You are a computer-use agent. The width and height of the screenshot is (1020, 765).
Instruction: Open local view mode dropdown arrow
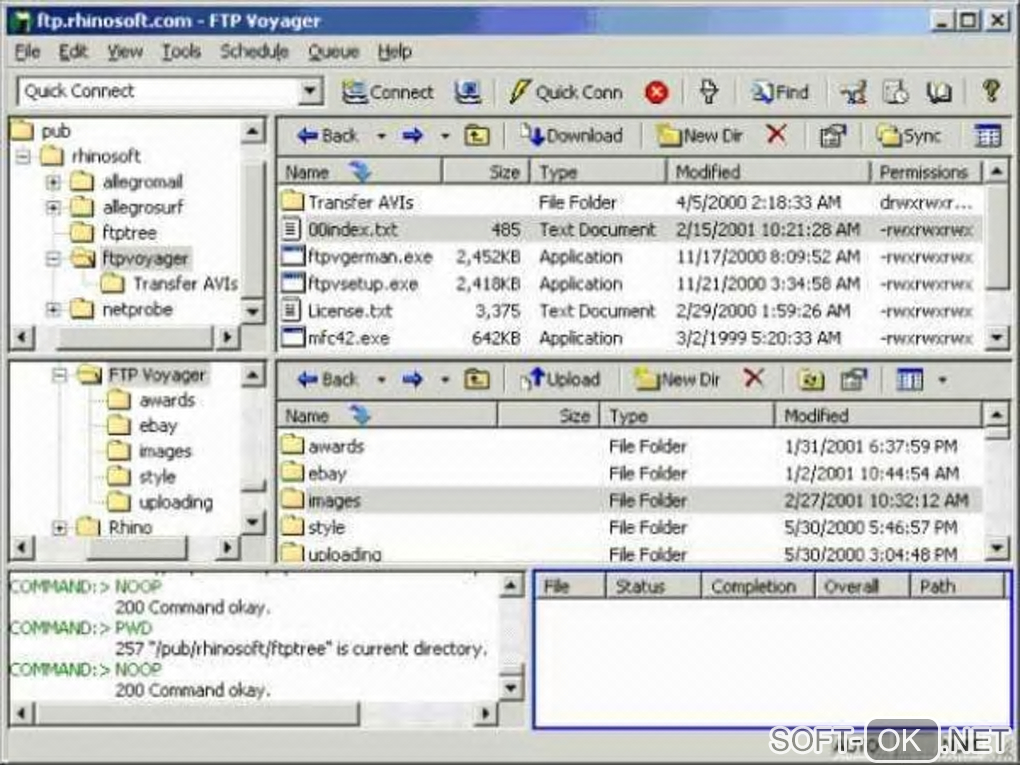pos(942,380)
